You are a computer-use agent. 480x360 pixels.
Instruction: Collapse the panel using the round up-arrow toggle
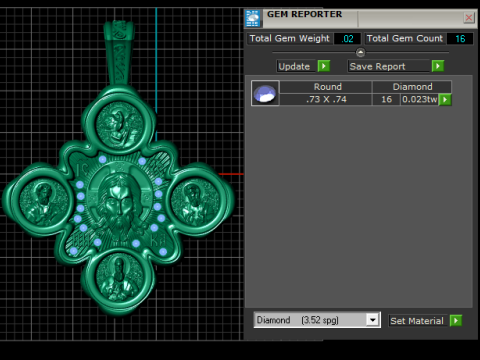(x=360, y=52)
